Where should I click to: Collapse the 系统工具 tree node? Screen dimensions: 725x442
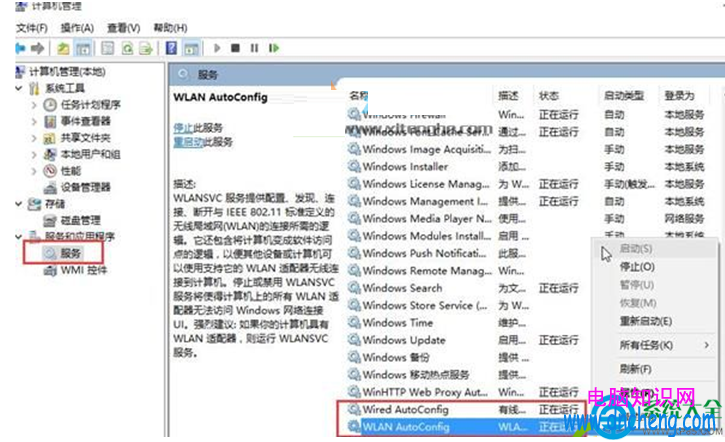tap(19, 88)
